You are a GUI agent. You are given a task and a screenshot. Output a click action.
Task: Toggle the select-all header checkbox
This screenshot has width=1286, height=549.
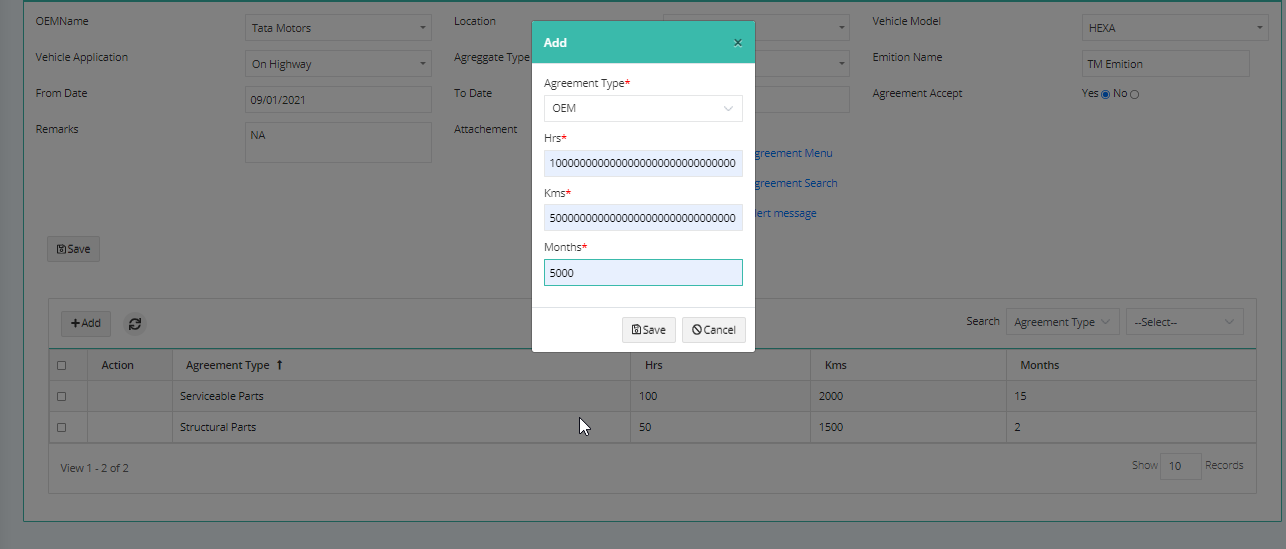point(61,366)
